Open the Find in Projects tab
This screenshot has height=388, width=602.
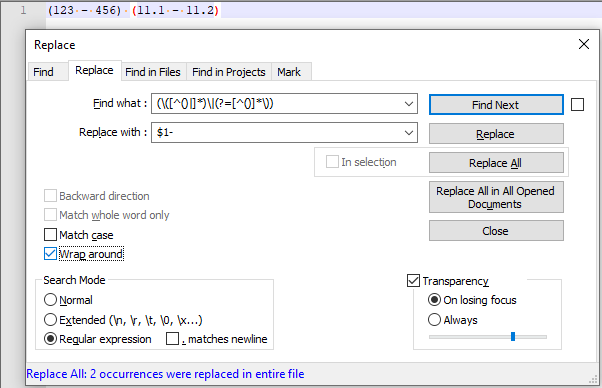click(x=229, y=72)
